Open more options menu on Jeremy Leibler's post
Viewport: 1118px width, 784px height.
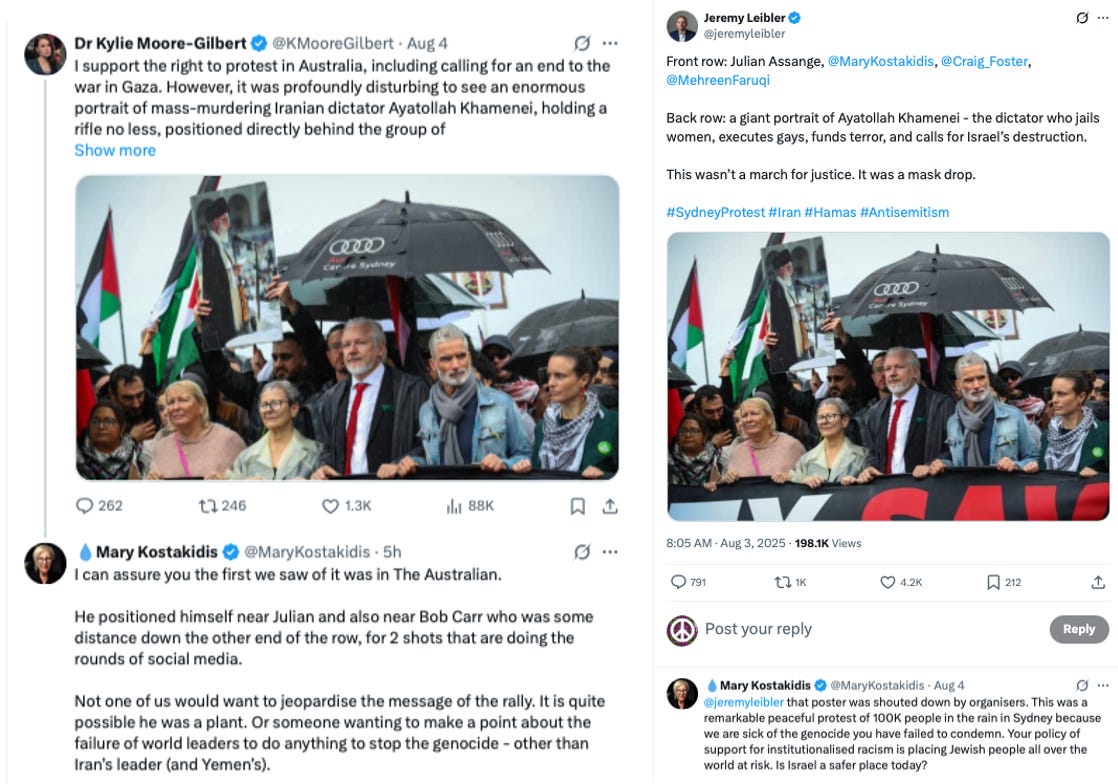click(1102, 18)
